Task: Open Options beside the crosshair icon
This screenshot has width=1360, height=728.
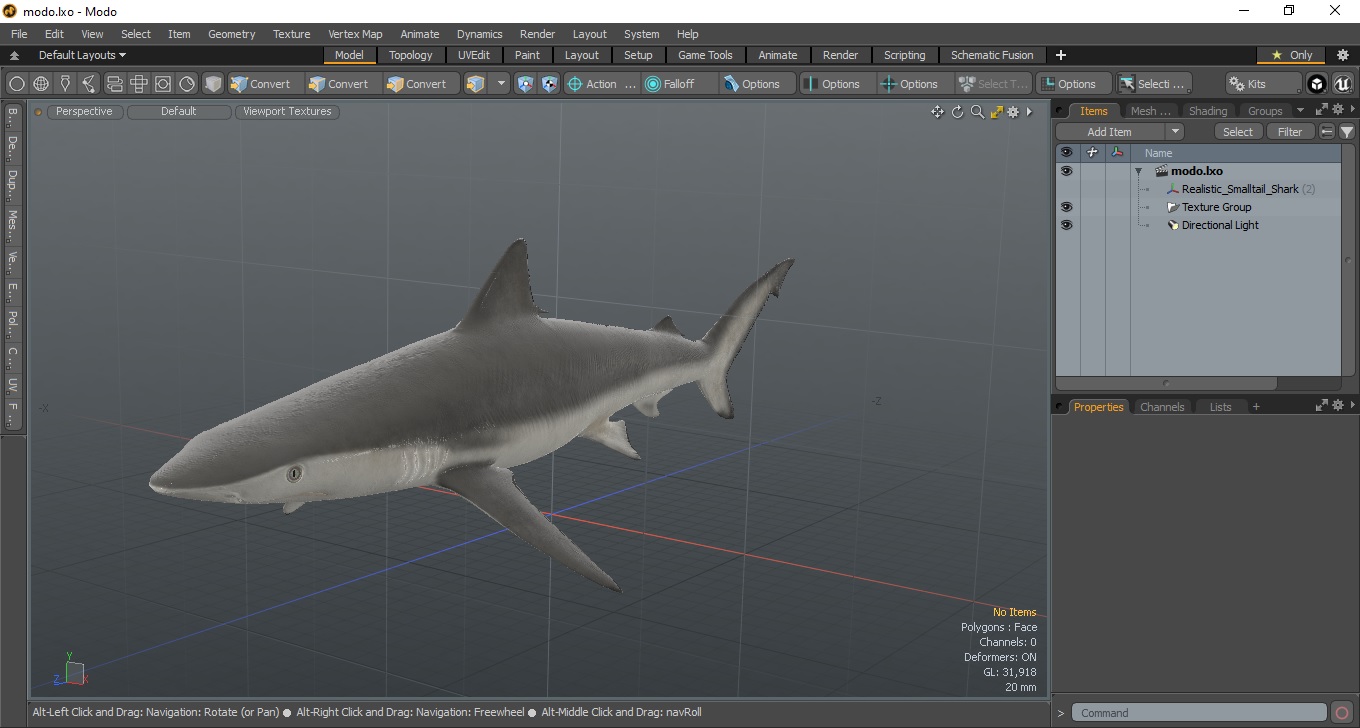Action: 915,84
